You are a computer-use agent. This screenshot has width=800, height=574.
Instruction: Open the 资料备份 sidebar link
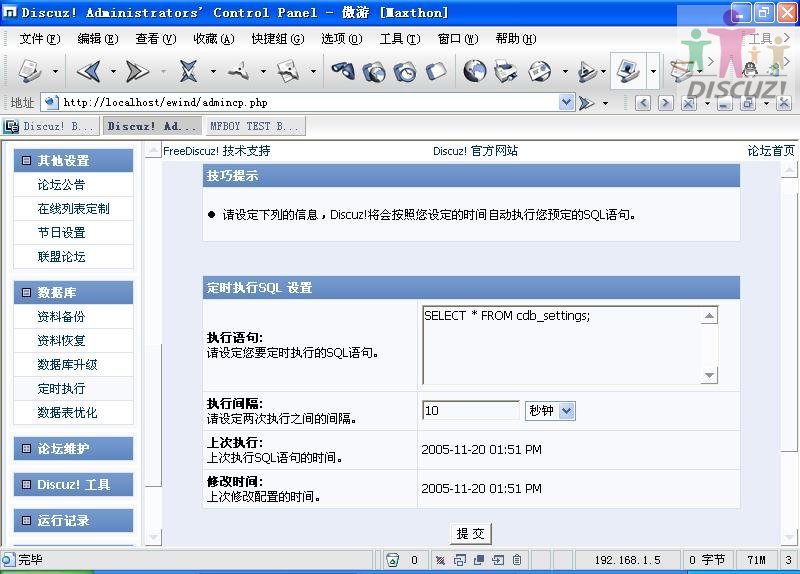pyautogui.click(x=61, y=316)
